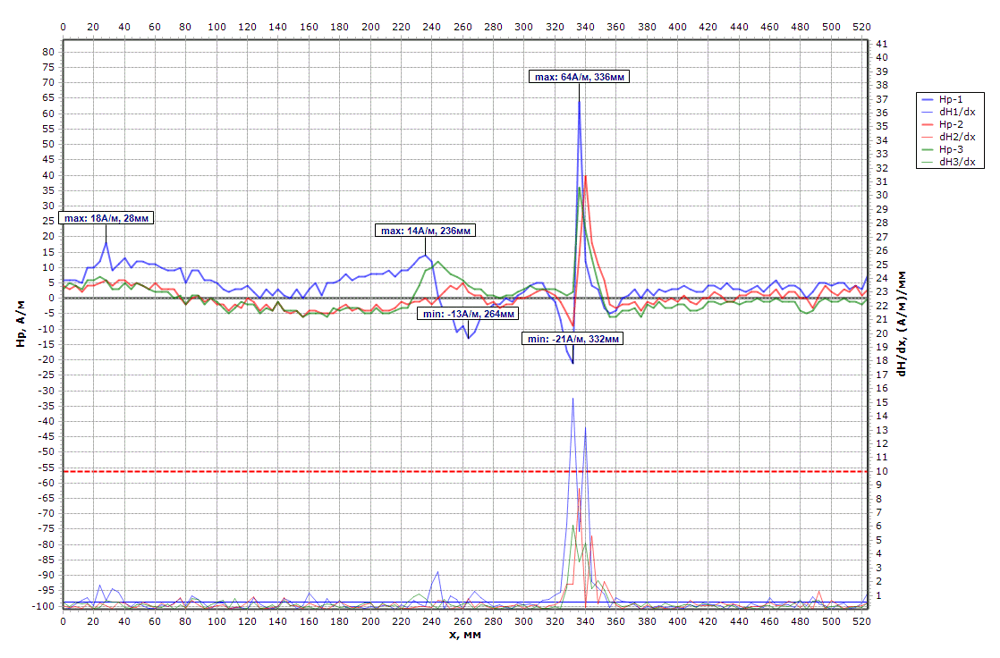The width and height of the screenshot is (1000, 658).
Task: Click the 80 tick on left axis
Action: click(47, 51)
